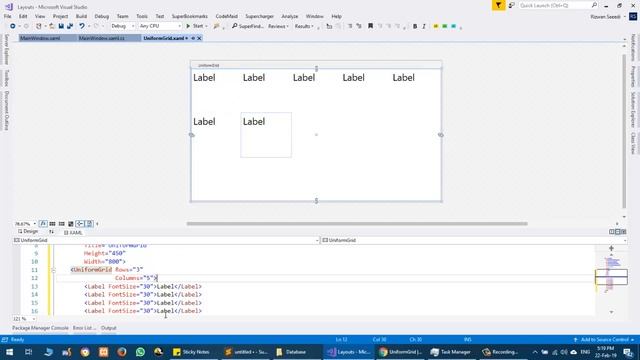Toggle Italic formatting icon
Screen dimensions: 640x360
tap(424, 26)
